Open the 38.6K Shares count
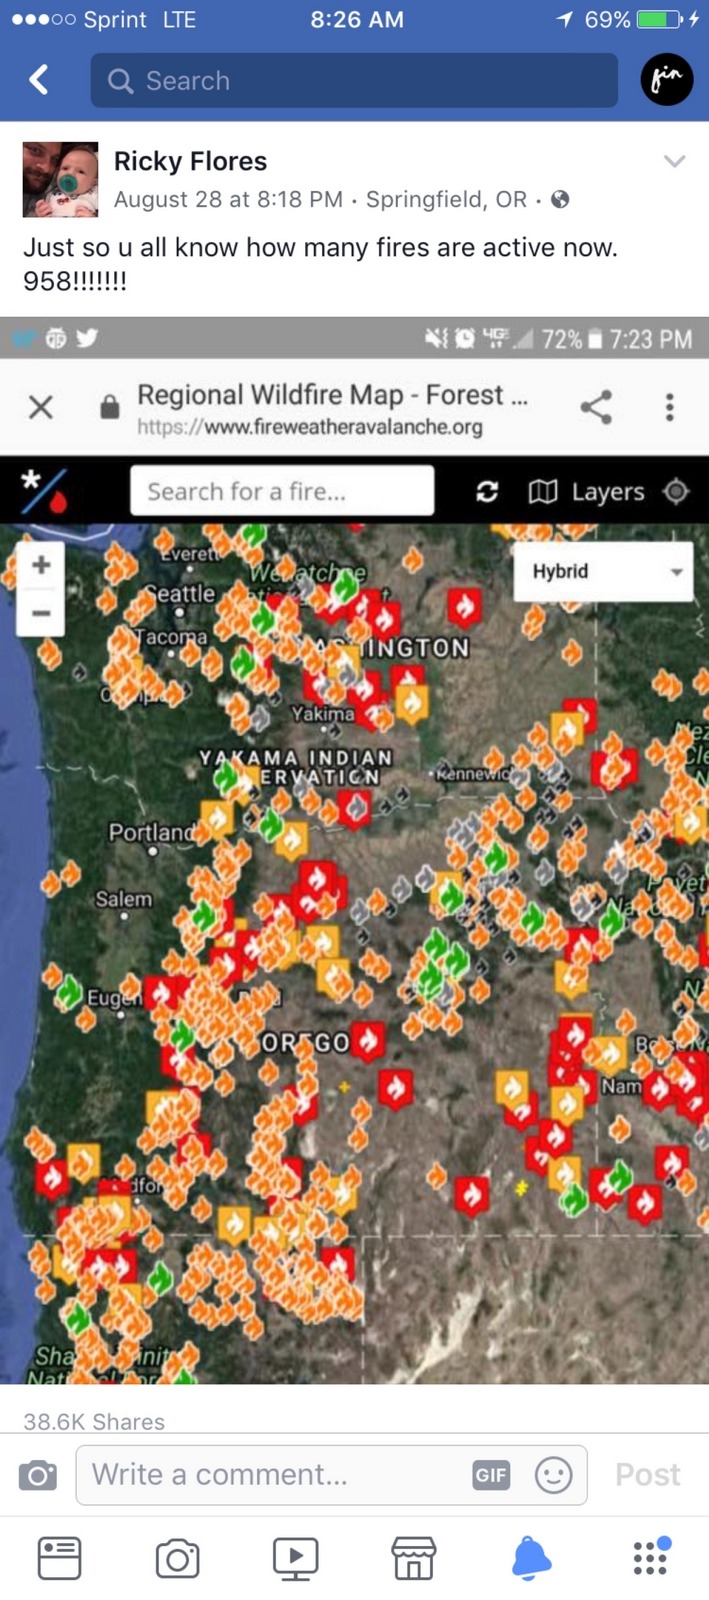The image size is (709, 1600). click(x=94, y=1421)
